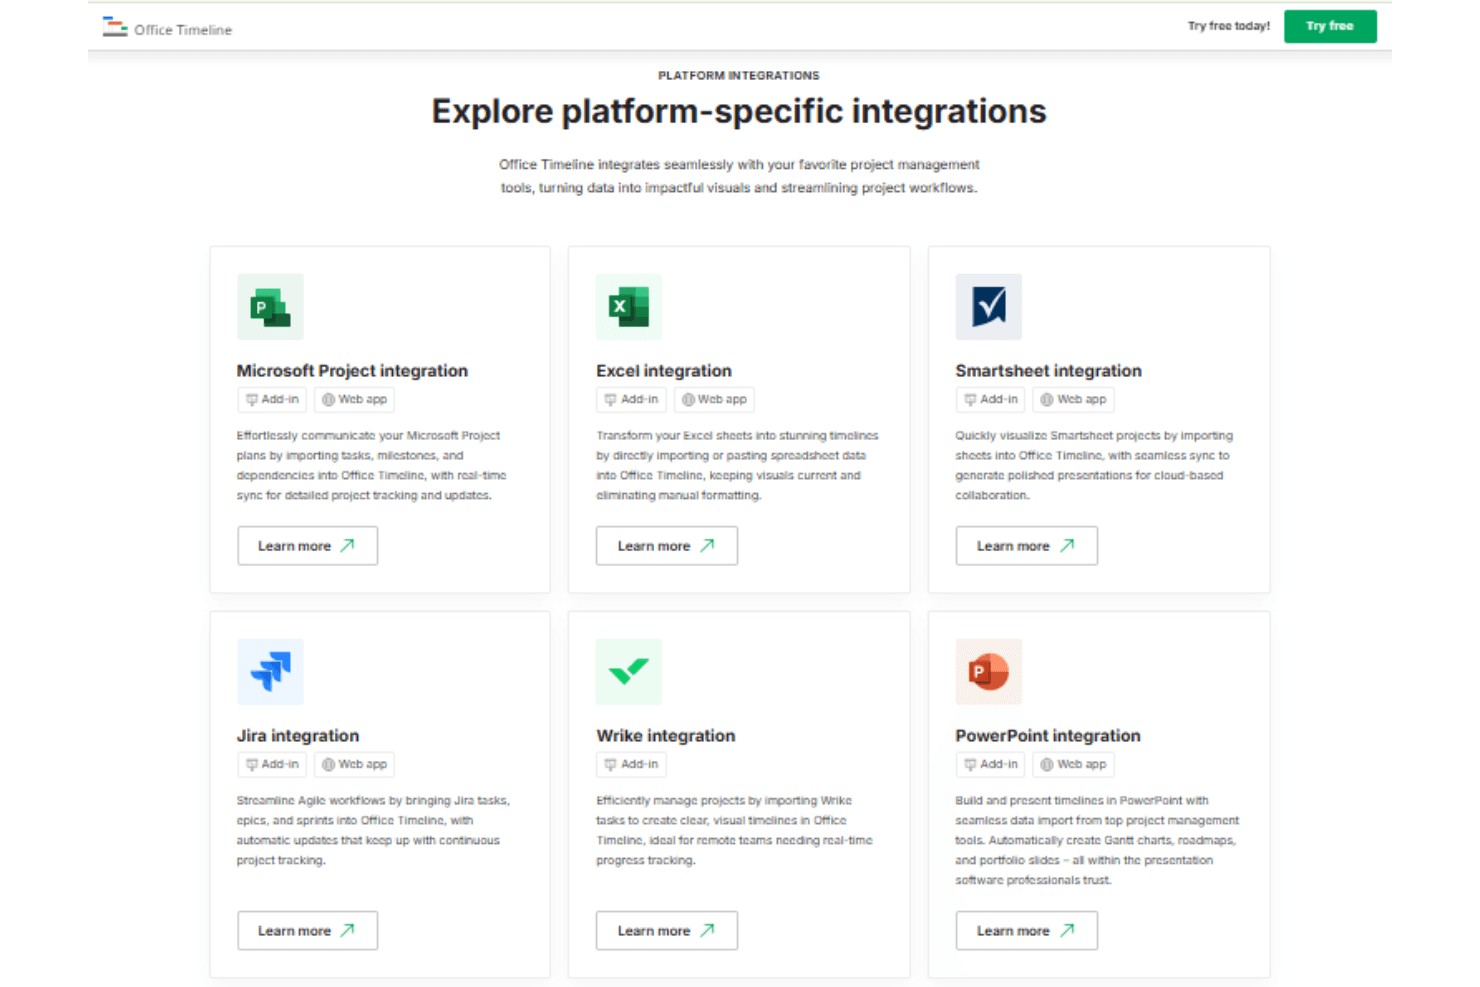Click the PLATFORM INTEGRATIONS label
Viewport: 1480px width, 987px height.
pyautogui.click(x=739, y=76)
